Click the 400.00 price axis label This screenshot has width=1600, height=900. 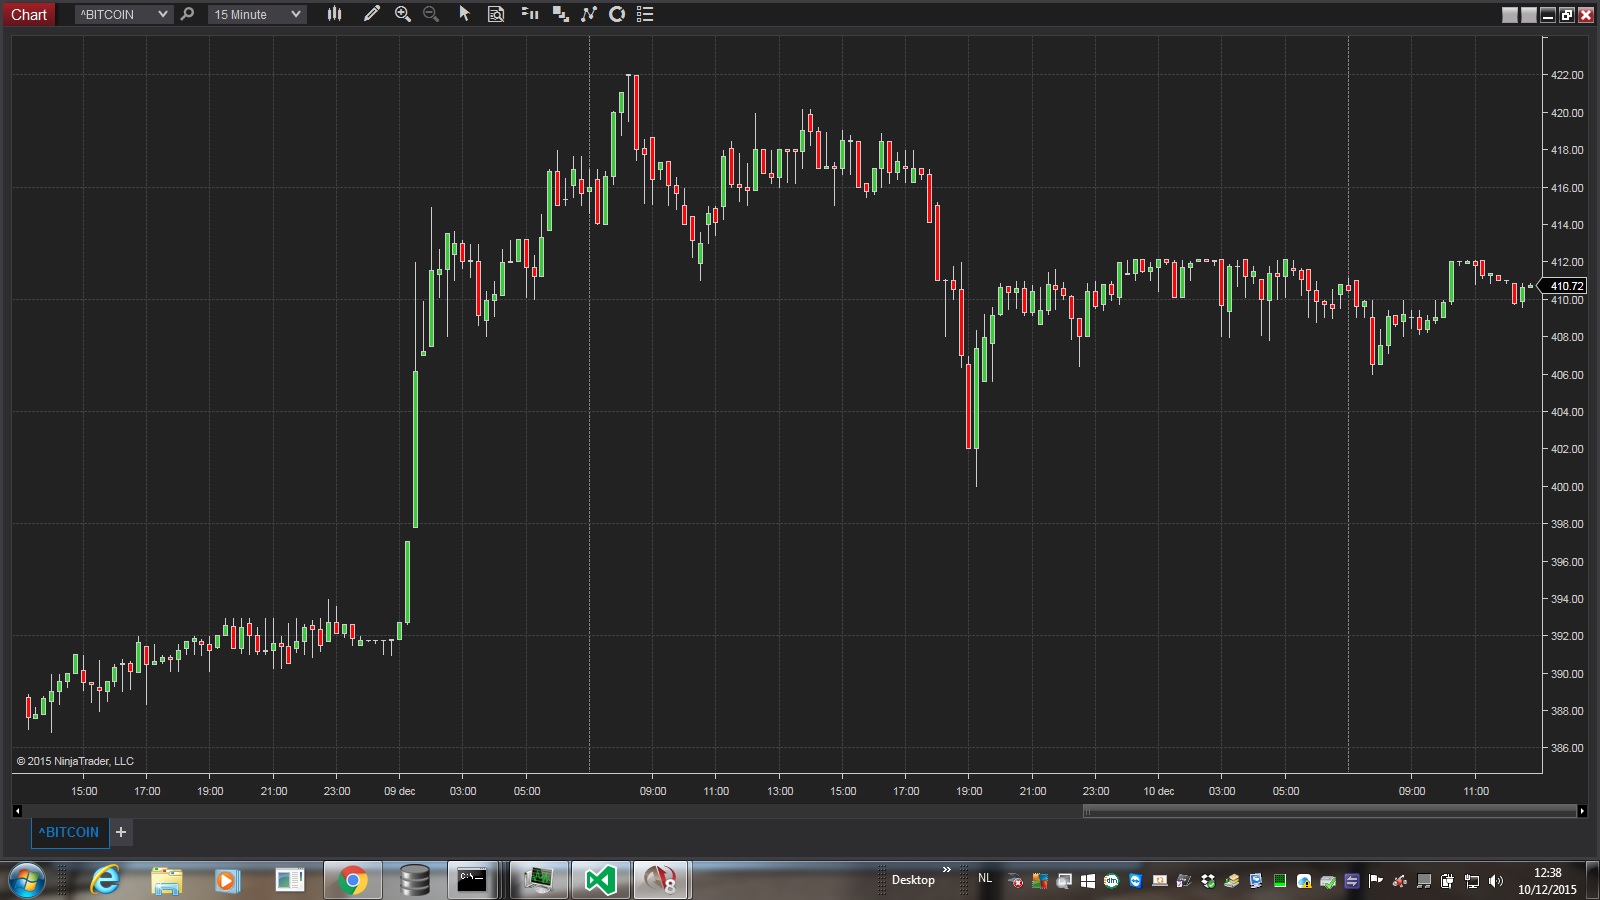pyautogui.click(x=1567, y=487)
